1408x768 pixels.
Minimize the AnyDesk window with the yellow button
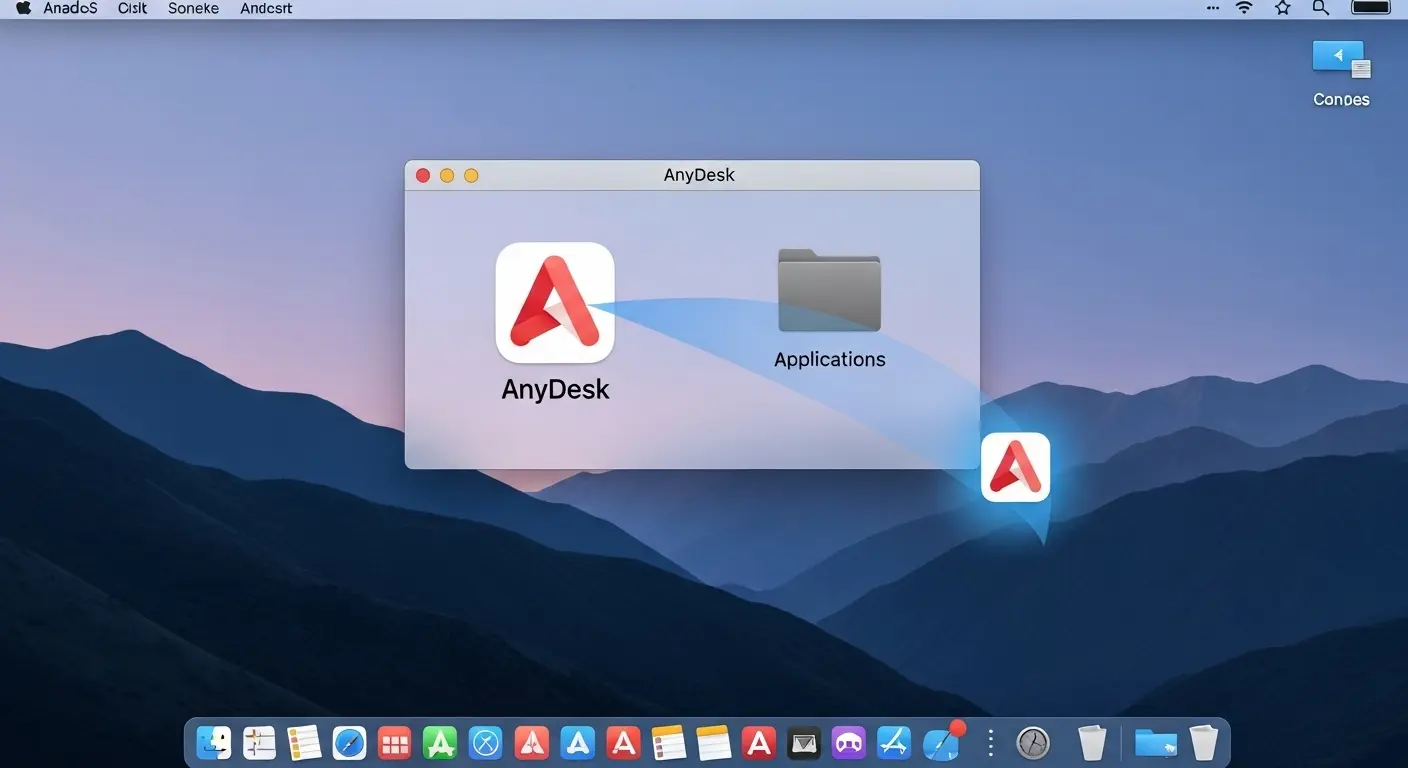coord(447,175)
